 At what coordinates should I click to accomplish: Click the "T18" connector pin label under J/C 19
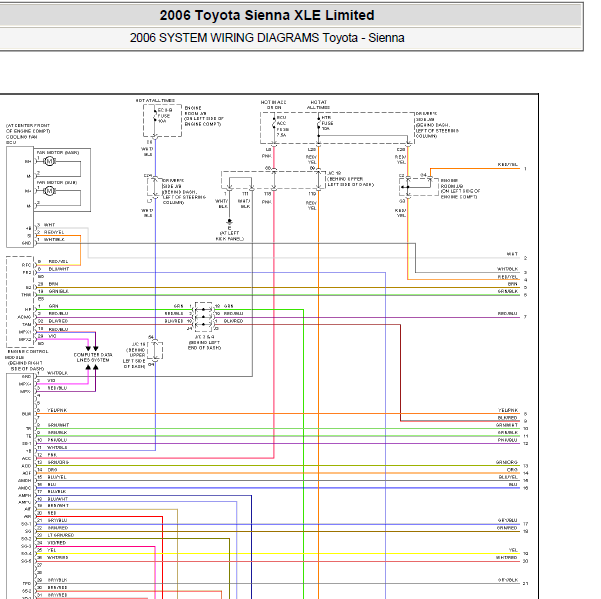267,194
